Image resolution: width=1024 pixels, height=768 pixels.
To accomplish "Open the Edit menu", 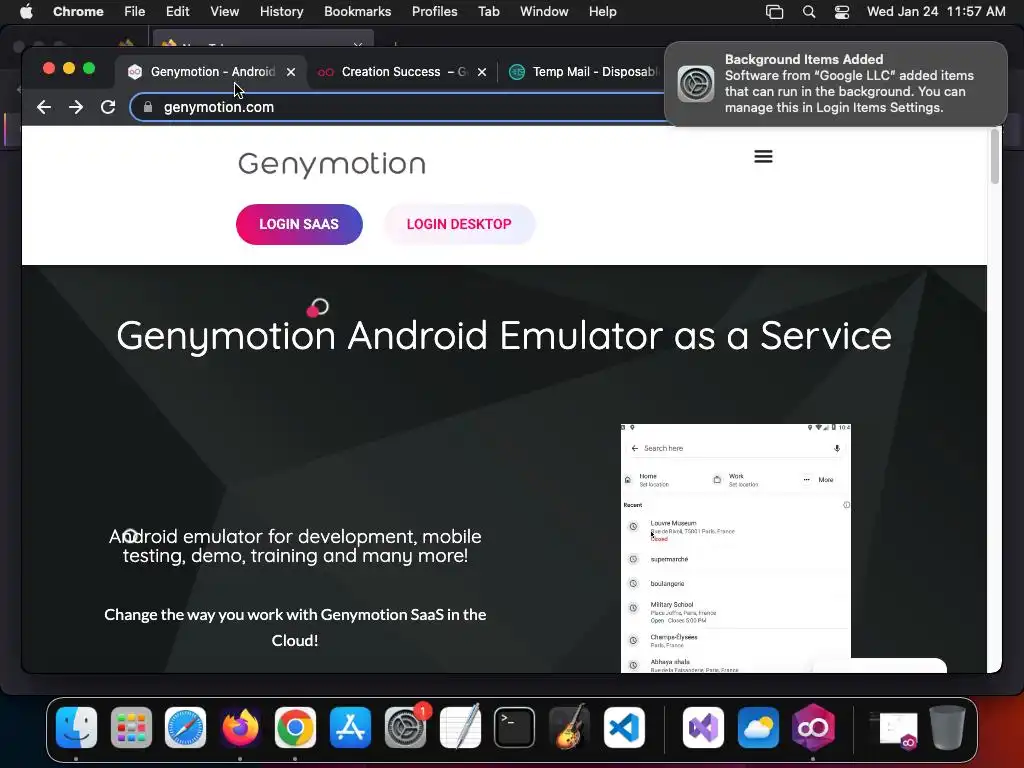I will pos(177,11).
